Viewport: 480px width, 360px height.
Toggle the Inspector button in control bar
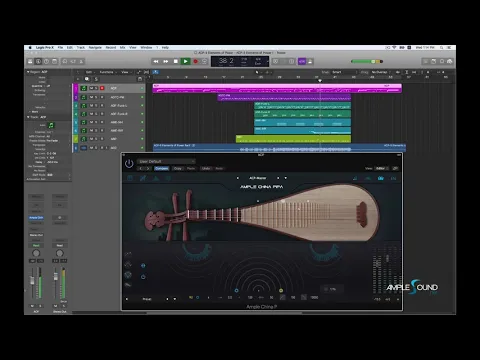(38, 61)
